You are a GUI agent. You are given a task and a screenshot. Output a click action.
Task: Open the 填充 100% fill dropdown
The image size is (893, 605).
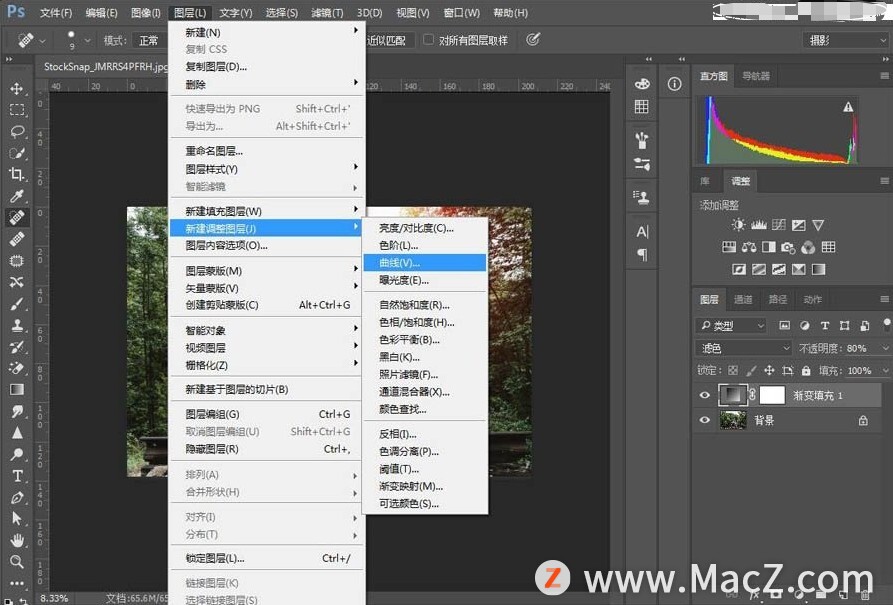click(885, 371)
